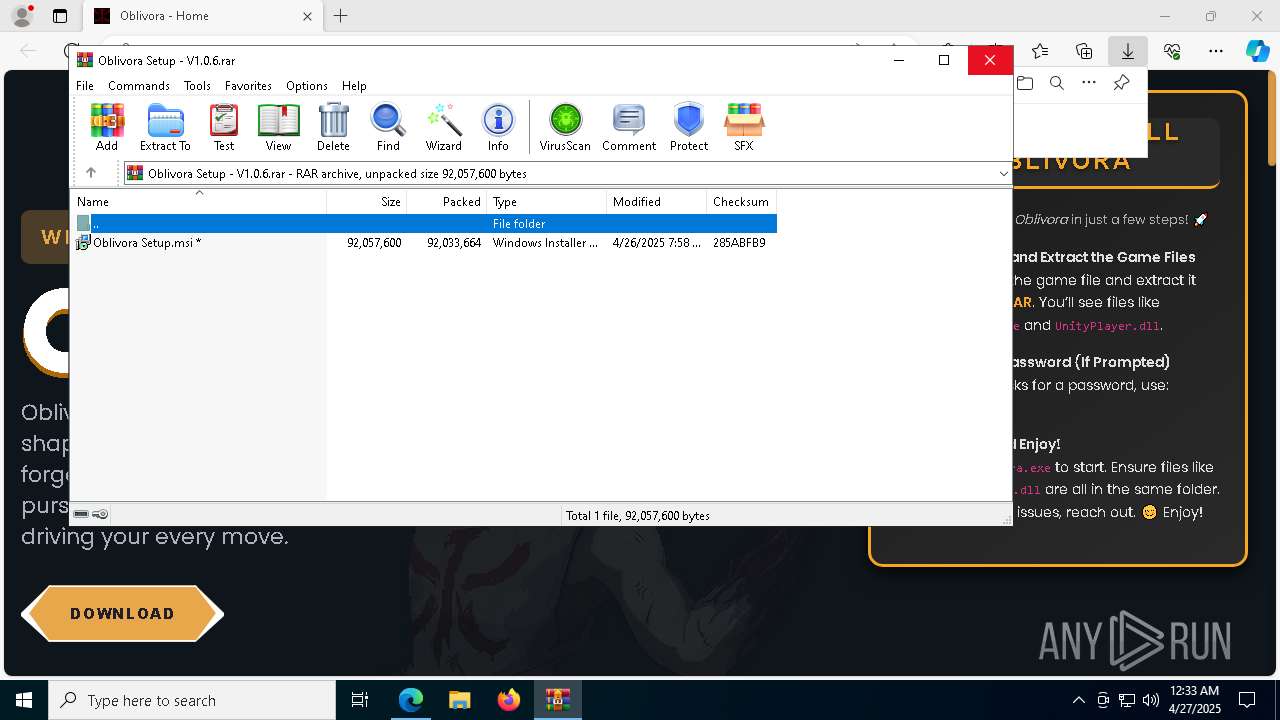
Task: Run VirusScan on archive
Action: pyautogui.click(x=565, y=127)
